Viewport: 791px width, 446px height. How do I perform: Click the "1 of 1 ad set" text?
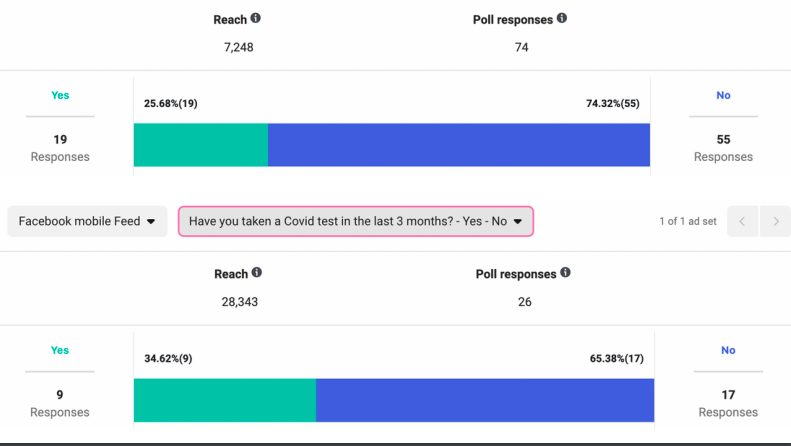click(688, 221)
